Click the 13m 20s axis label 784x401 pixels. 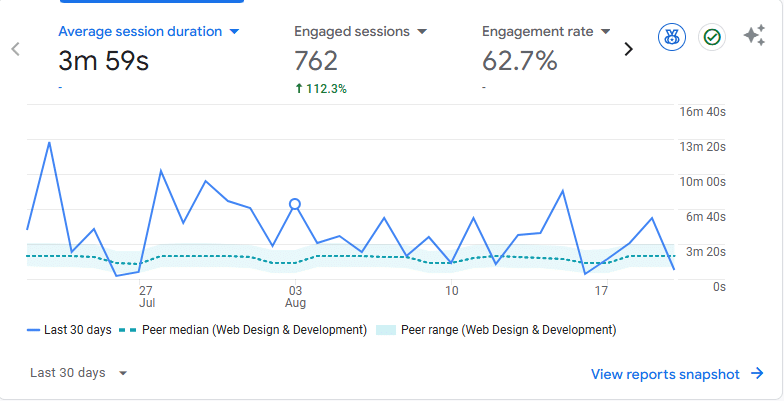pos(702,146)
